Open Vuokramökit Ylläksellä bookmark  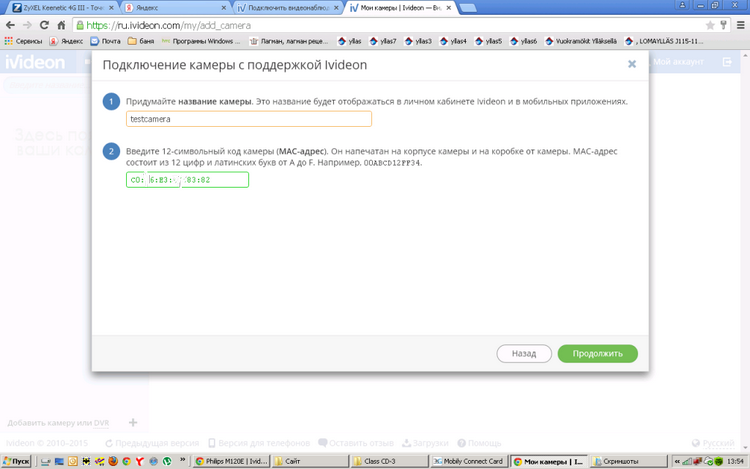pyautogui.click(x=581, y=41)
